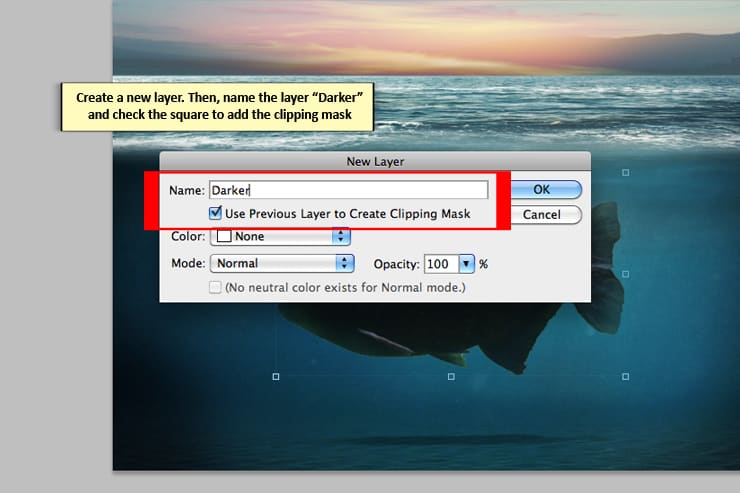
Task: Expand the Mode dropdown showing Normal
Action: 281,263
